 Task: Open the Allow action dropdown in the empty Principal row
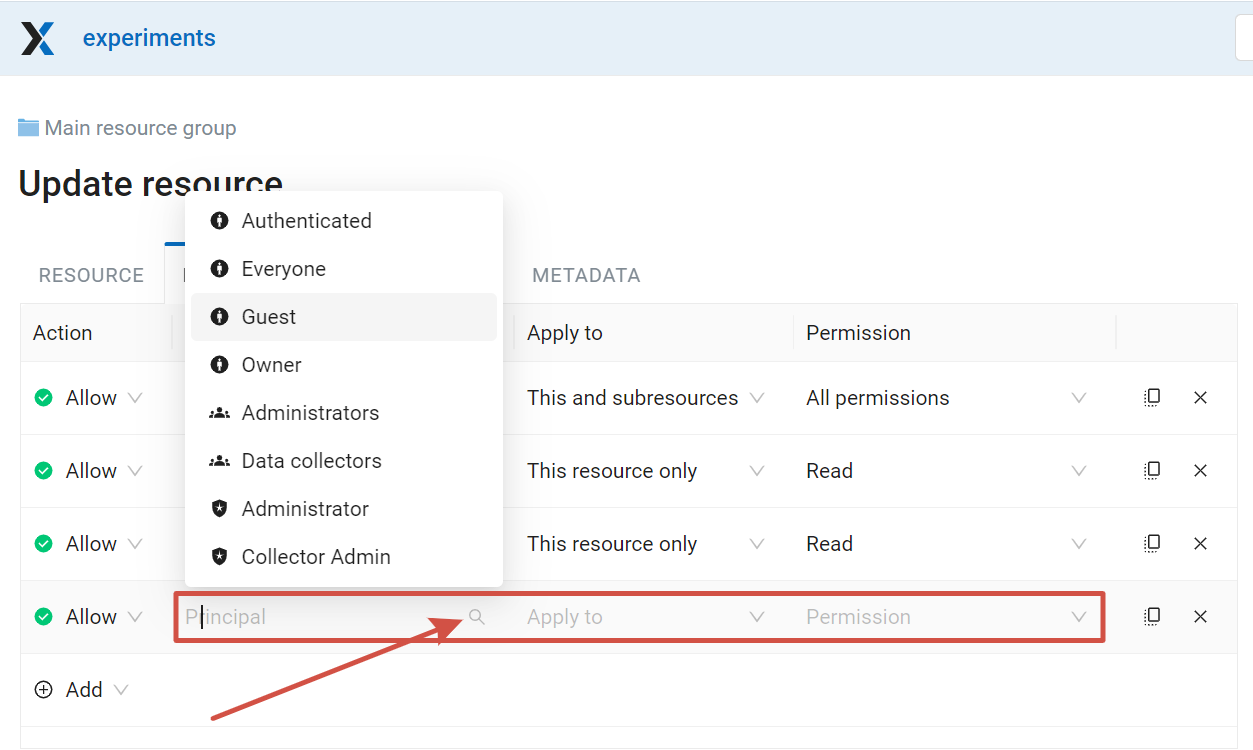[89, 617]
